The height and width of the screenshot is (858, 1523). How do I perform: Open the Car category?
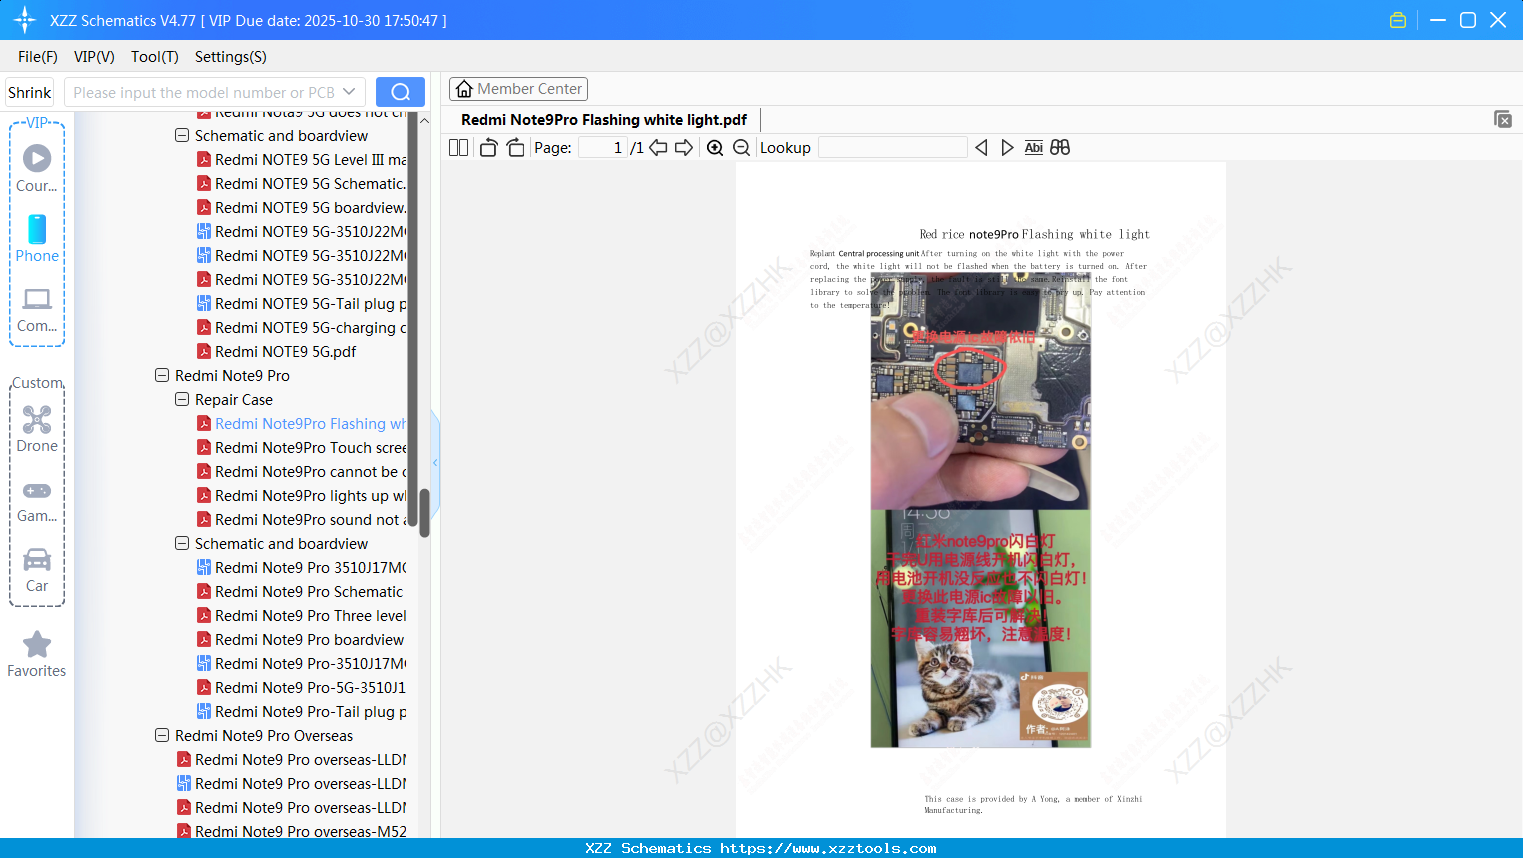(37, 570)
